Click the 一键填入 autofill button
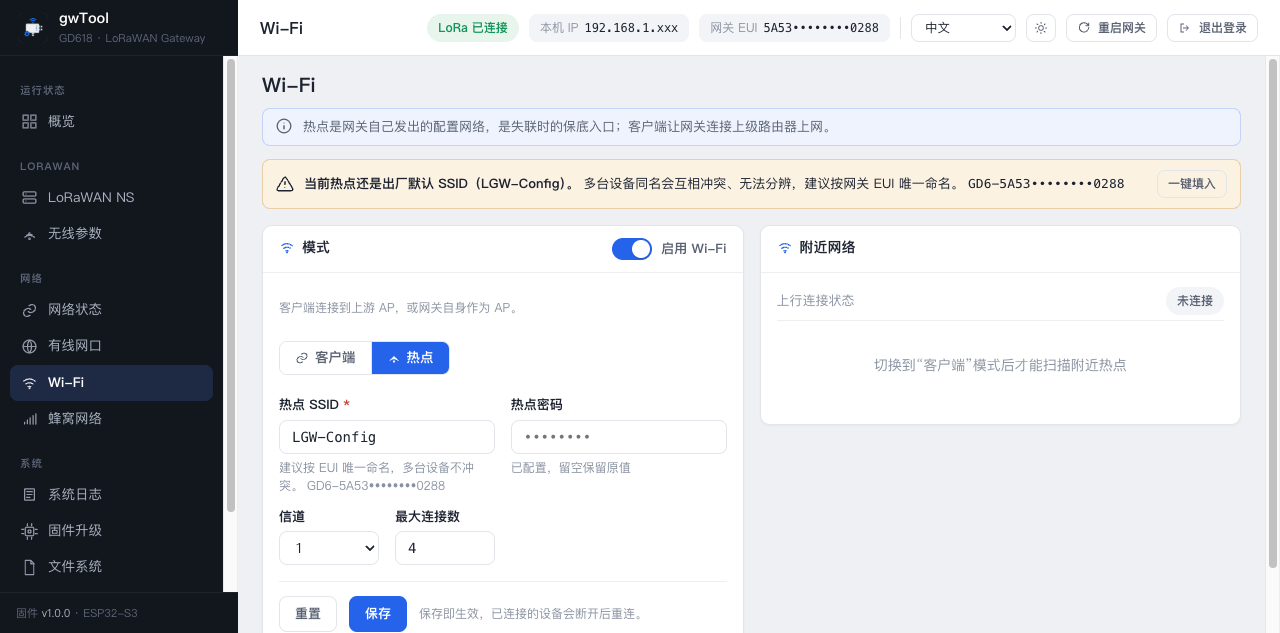The image size is (1280, 633). coord(1192,184)
